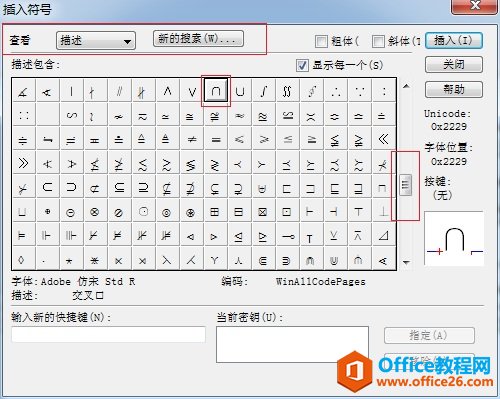
Task: Select the not equal ≠ symbol
Action: (x=192, y=139)
